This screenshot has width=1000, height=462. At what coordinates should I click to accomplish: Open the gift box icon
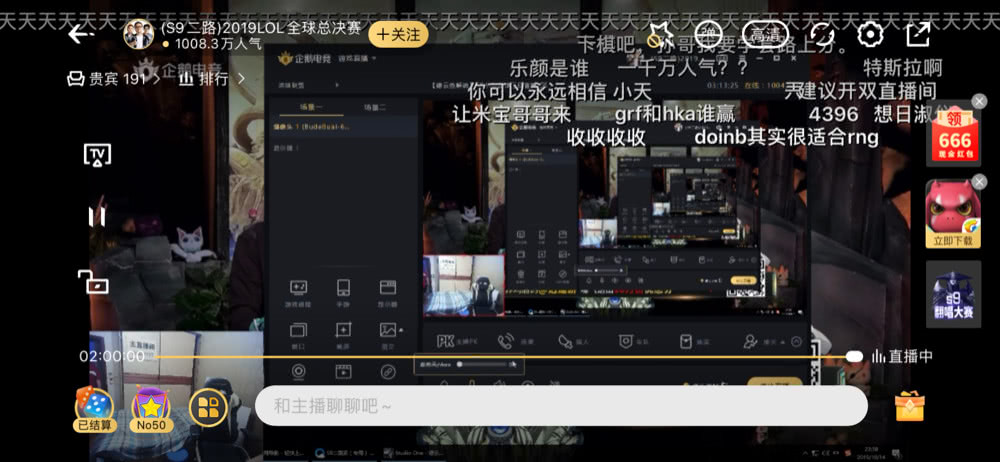[x=909, y=406]
